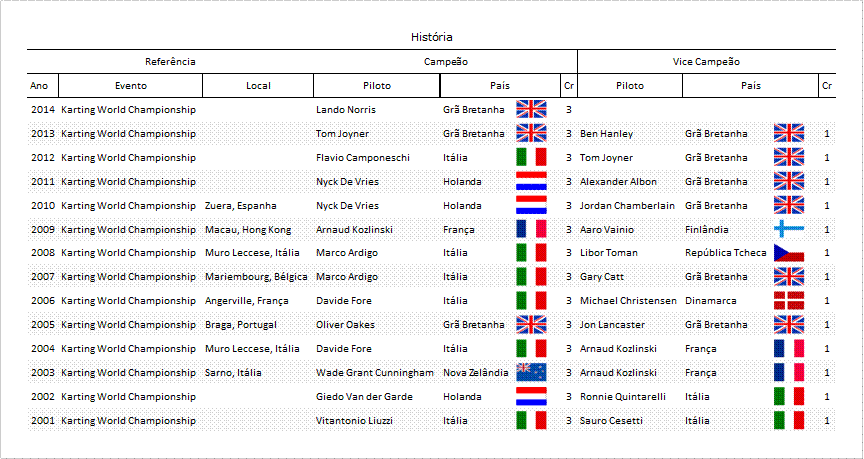Click the French flag in 2009 champion row
864x459 pixels.
[x=531, y=229]
